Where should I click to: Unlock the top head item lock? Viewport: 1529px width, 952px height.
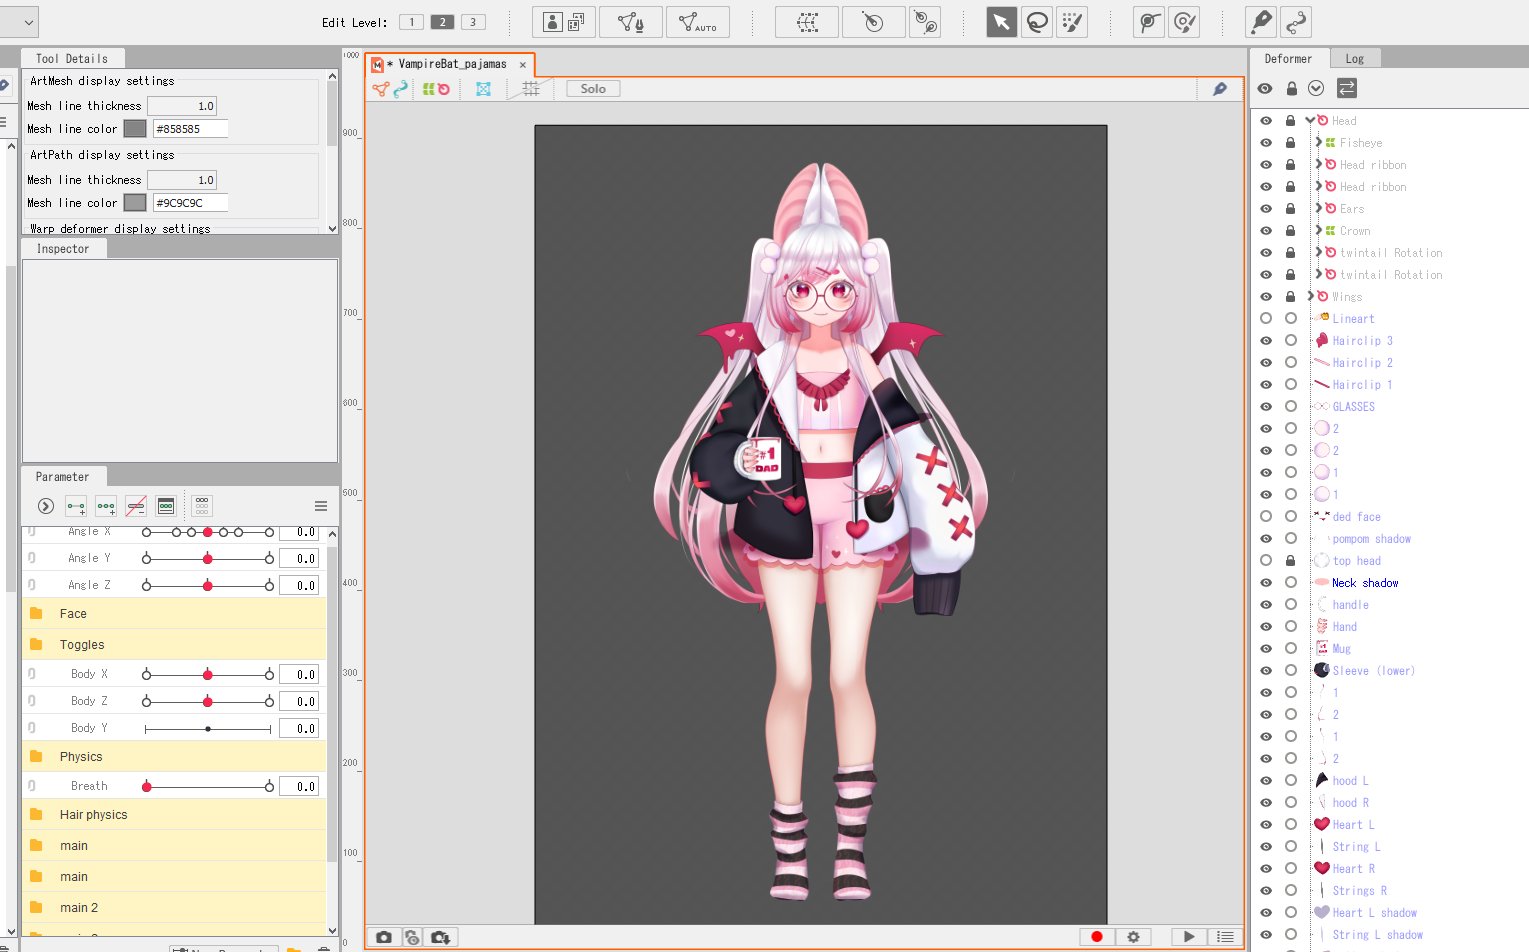(x=1290, y=561)
